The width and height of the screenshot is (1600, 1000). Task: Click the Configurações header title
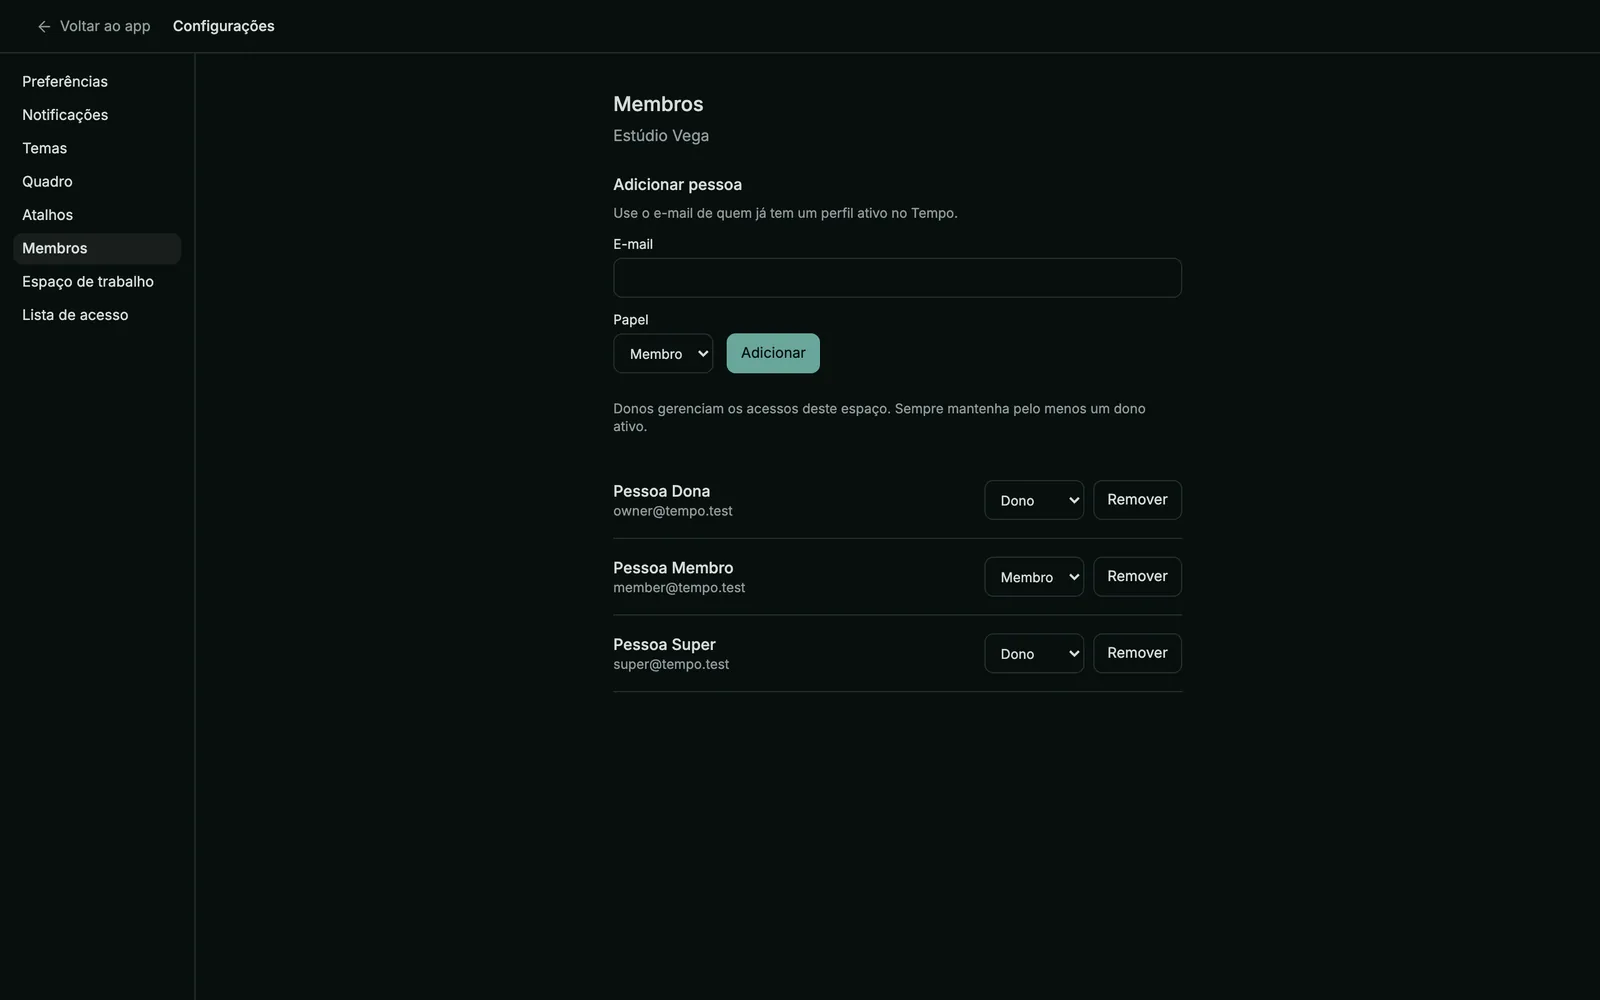click(x=224, y=26)
